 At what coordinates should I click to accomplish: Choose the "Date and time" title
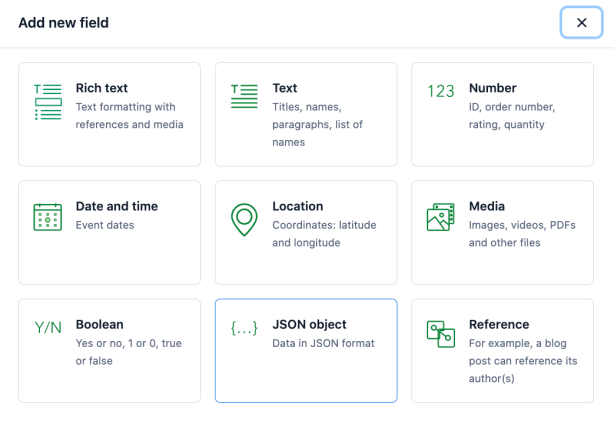click(117, 206)
